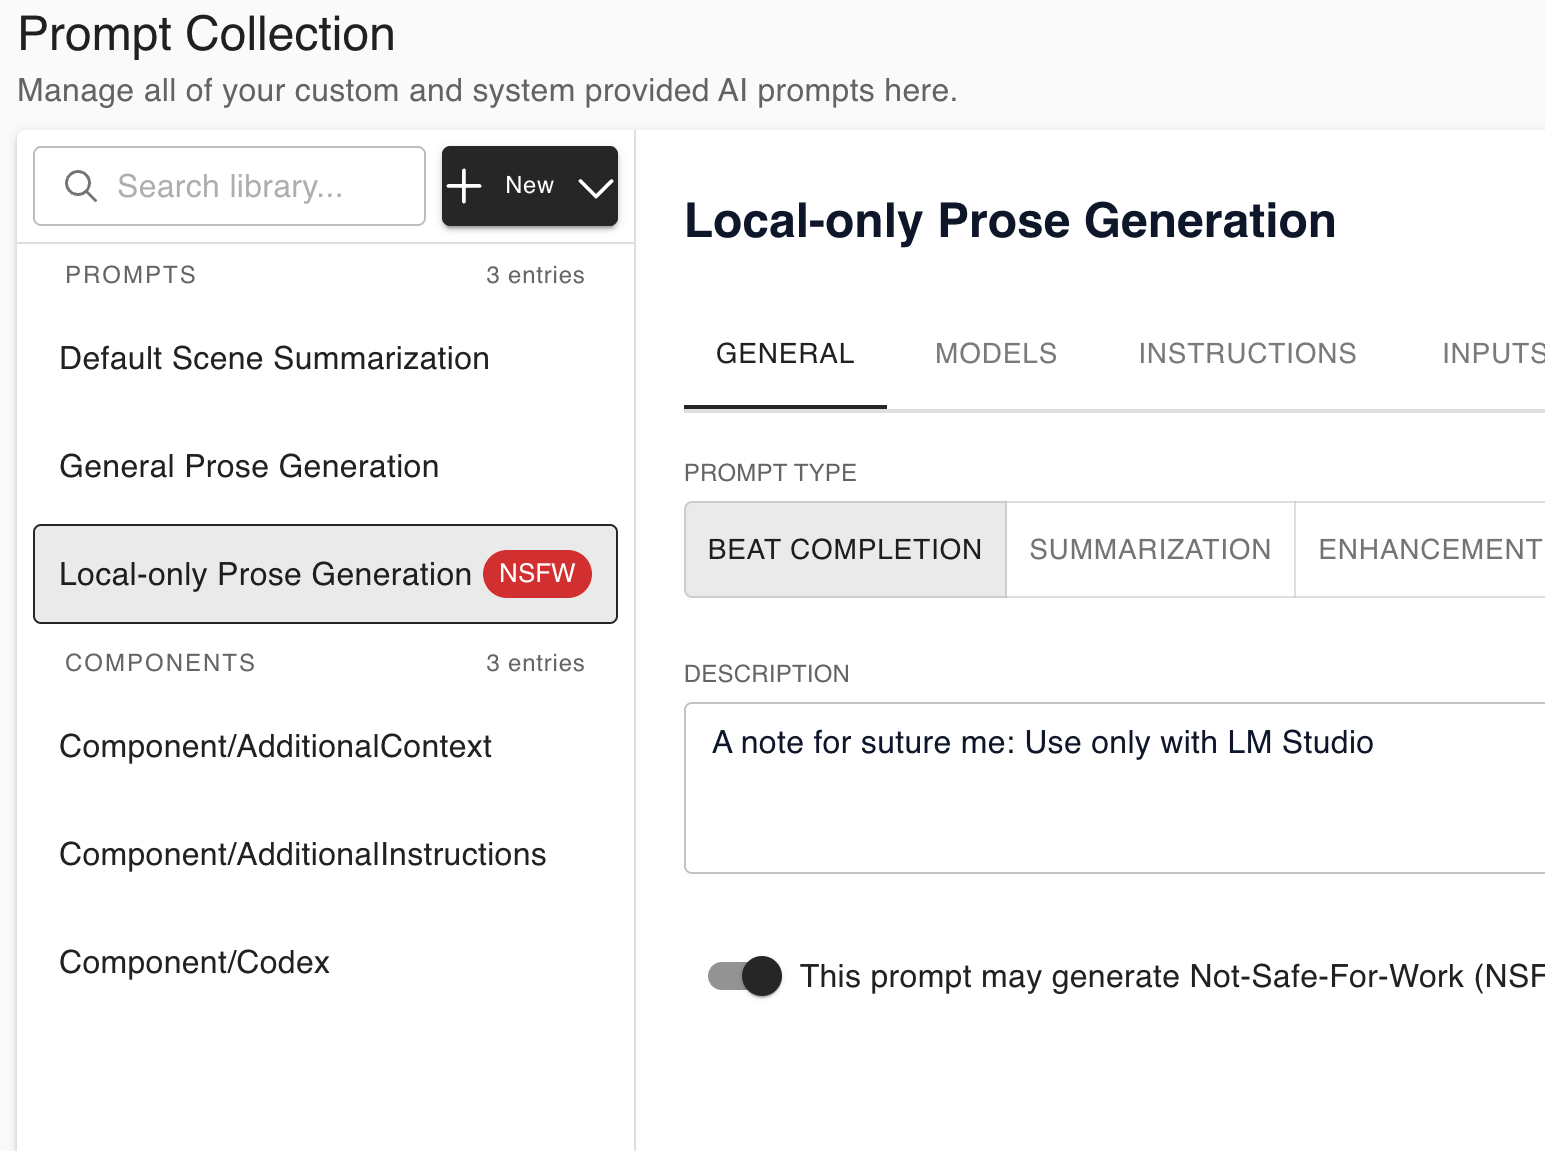Image resolution: width=1545 pixels, height=1151 pixels.
Task: Click the magnifying glass search icon
Action: (x=80, y=186)
